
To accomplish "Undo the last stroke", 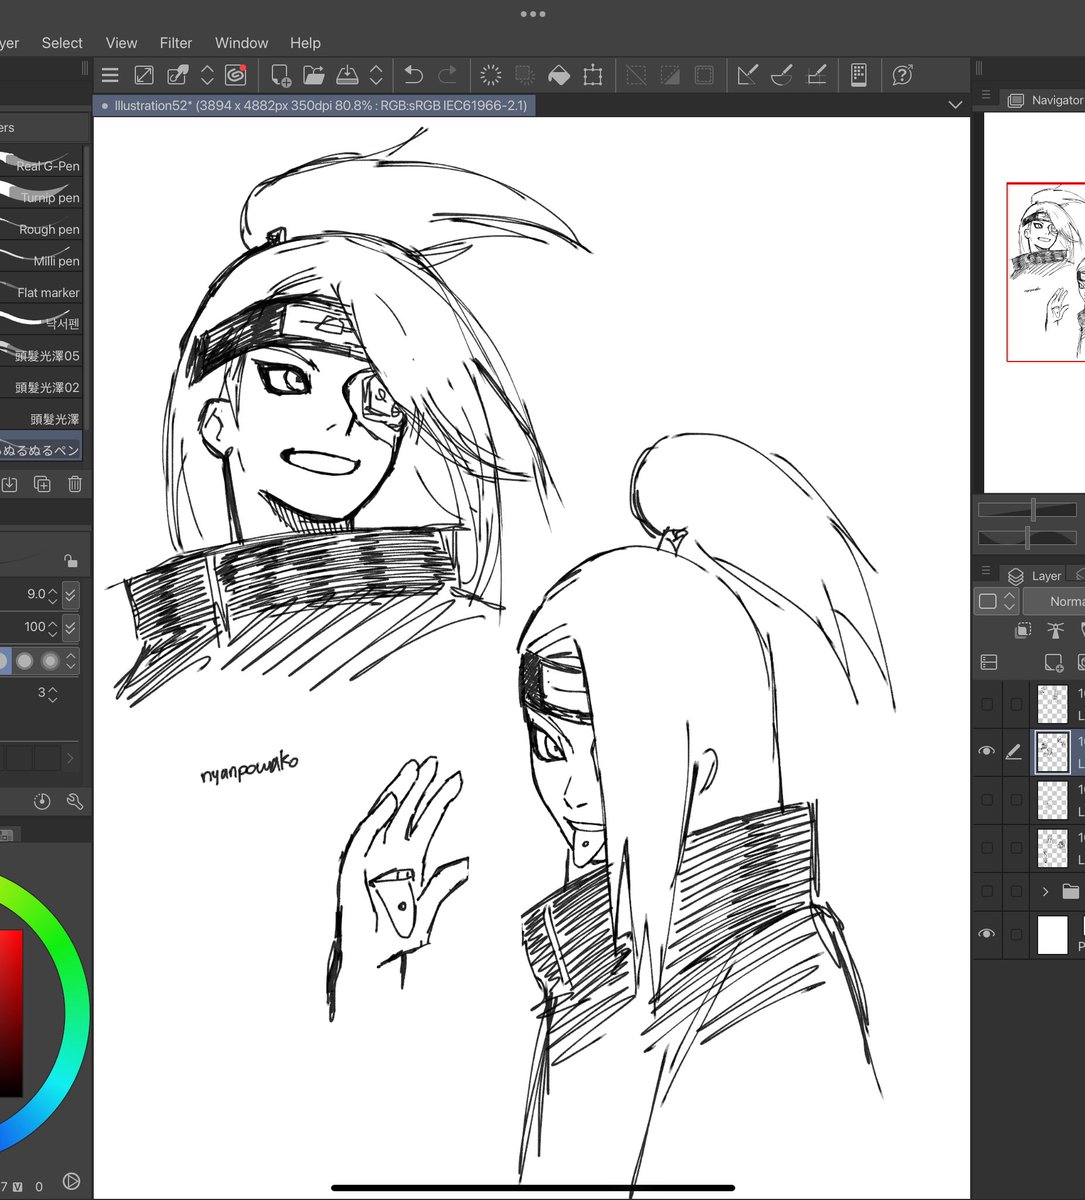I will pos(413,75).
